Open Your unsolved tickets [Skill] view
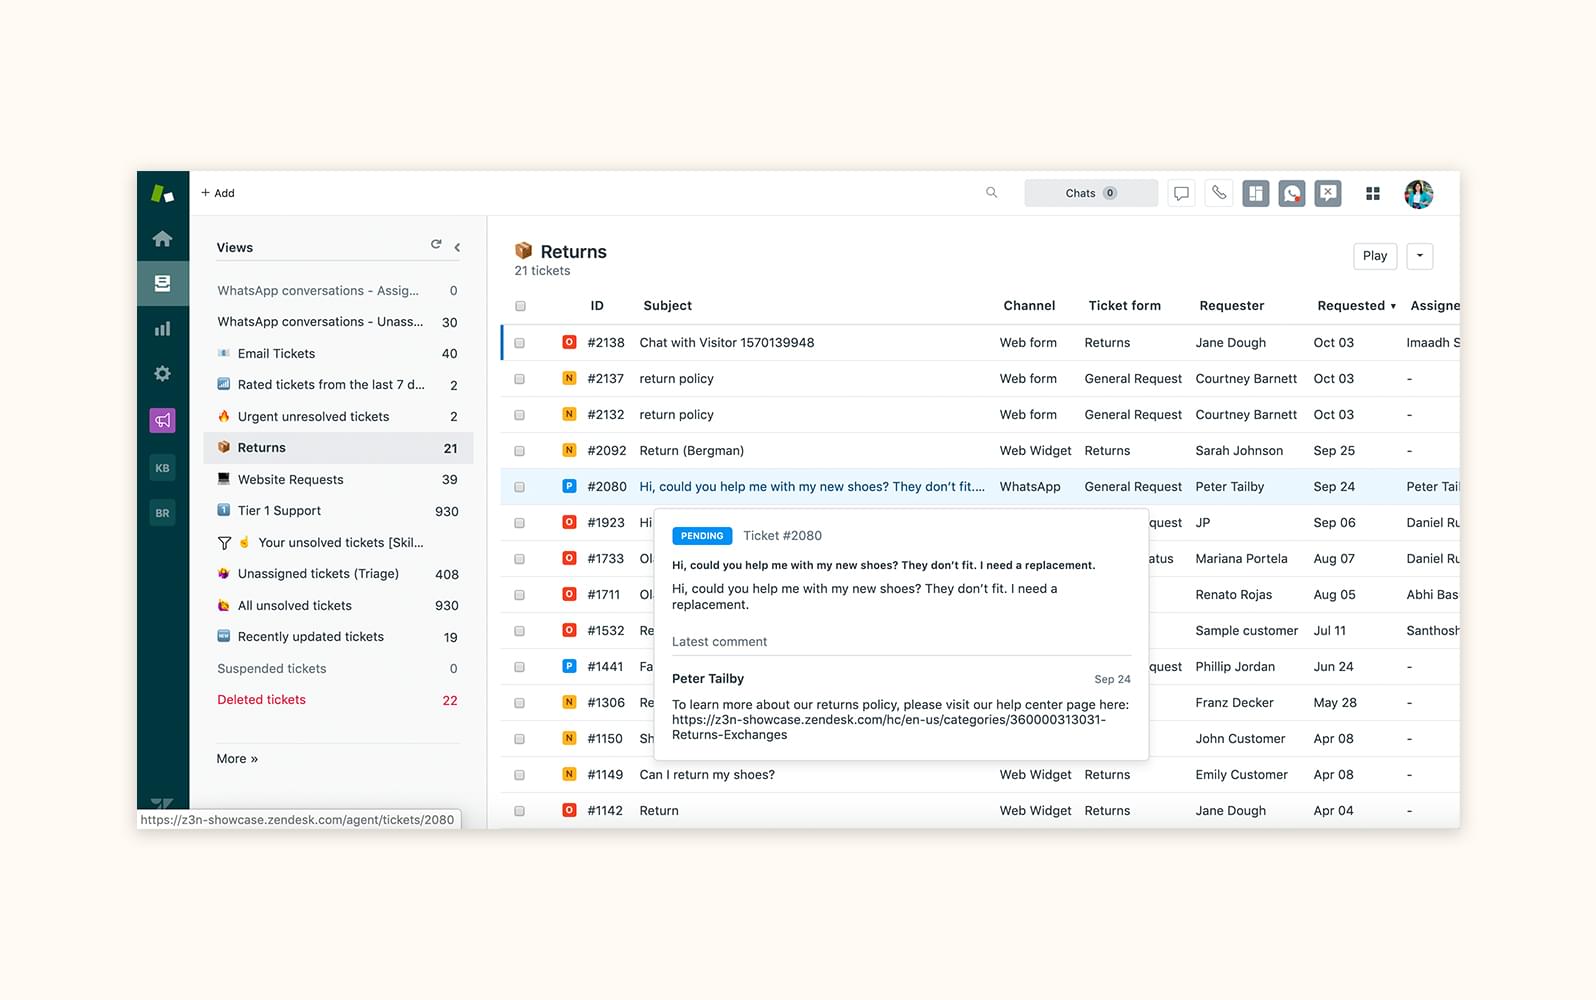Screen dimensions: 1596x1000 point(338,543)
